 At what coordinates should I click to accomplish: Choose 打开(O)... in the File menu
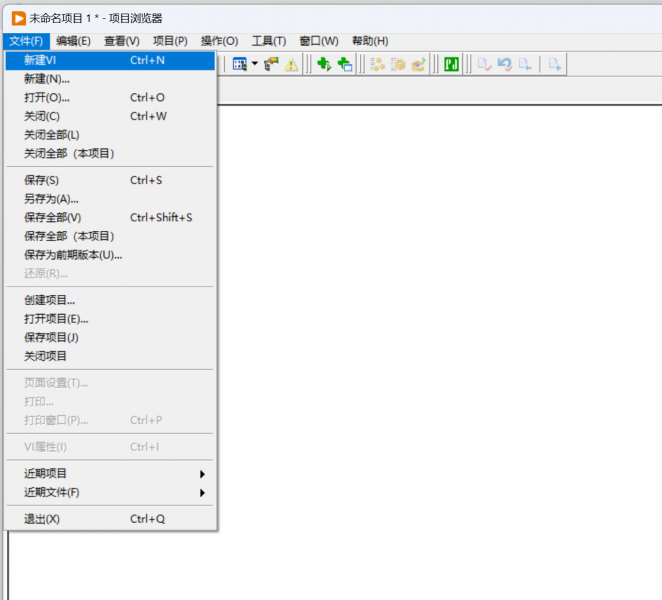point(110,98)
